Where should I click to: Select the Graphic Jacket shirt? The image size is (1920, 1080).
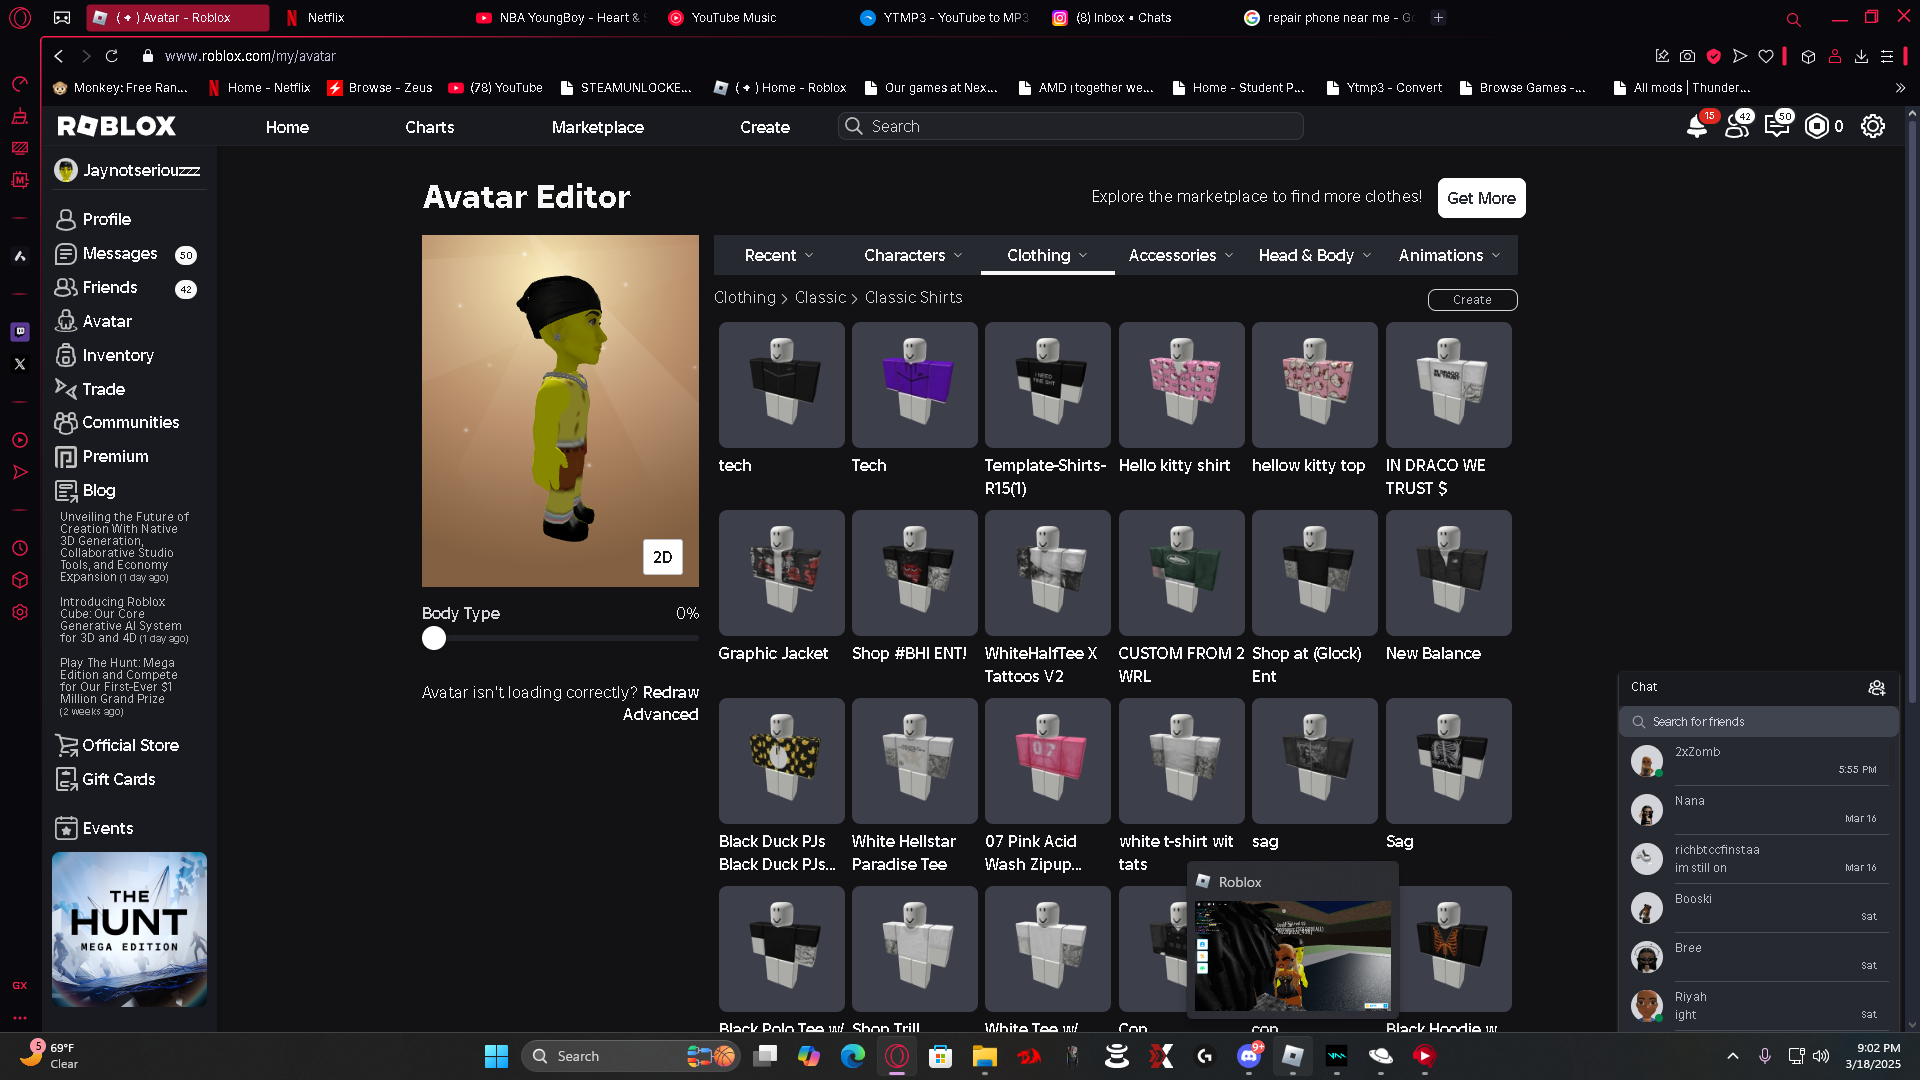pyautogui.click(x=781, y=573)
